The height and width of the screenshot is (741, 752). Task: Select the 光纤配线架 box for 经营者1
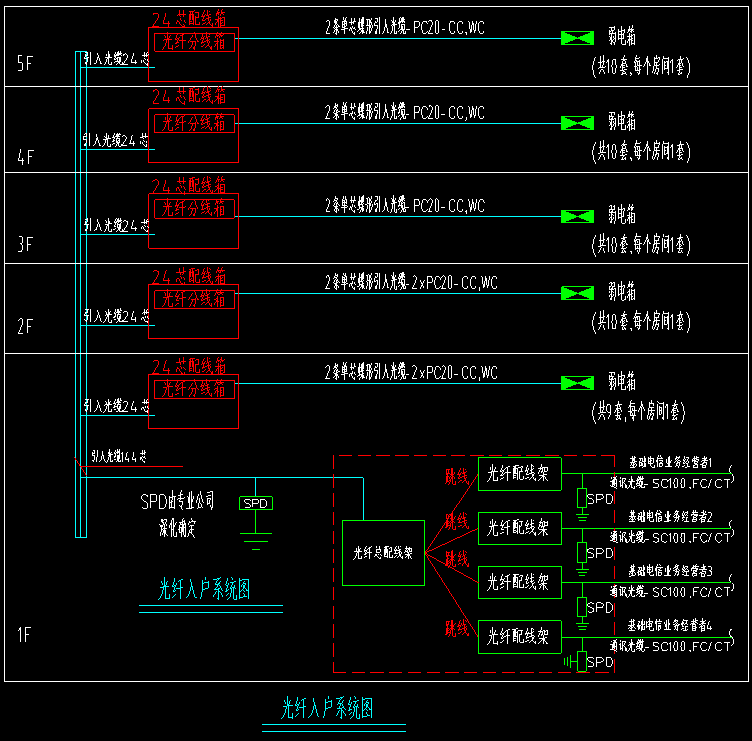point(520,474)
